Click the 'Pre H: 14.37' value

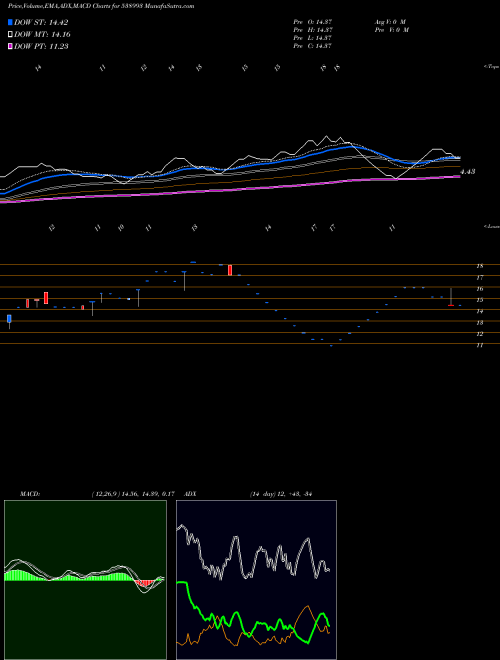313,30
